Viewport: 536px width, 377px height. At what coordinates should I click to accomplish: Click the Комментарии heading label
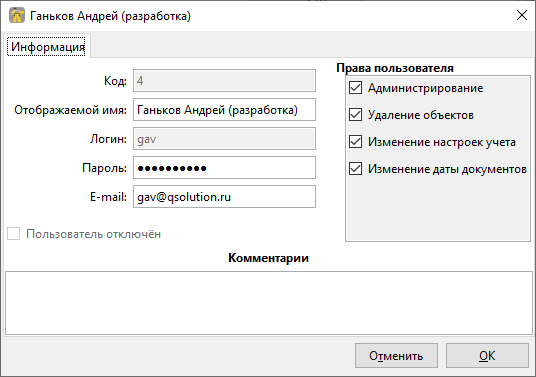[268, 258]
